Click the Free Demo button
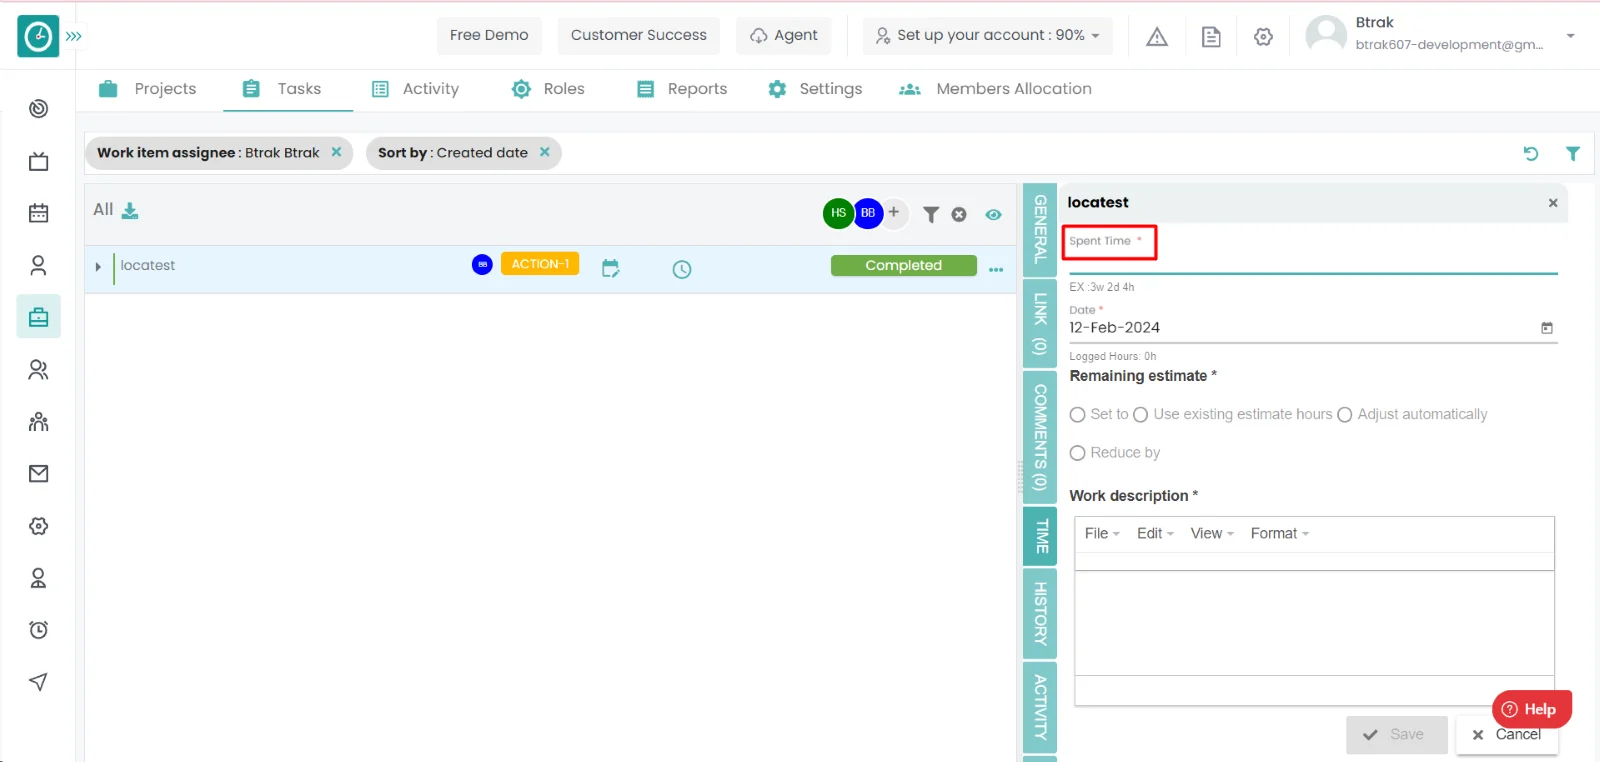The height and width of the screenshot is (762, 1600). click(489, 35)
